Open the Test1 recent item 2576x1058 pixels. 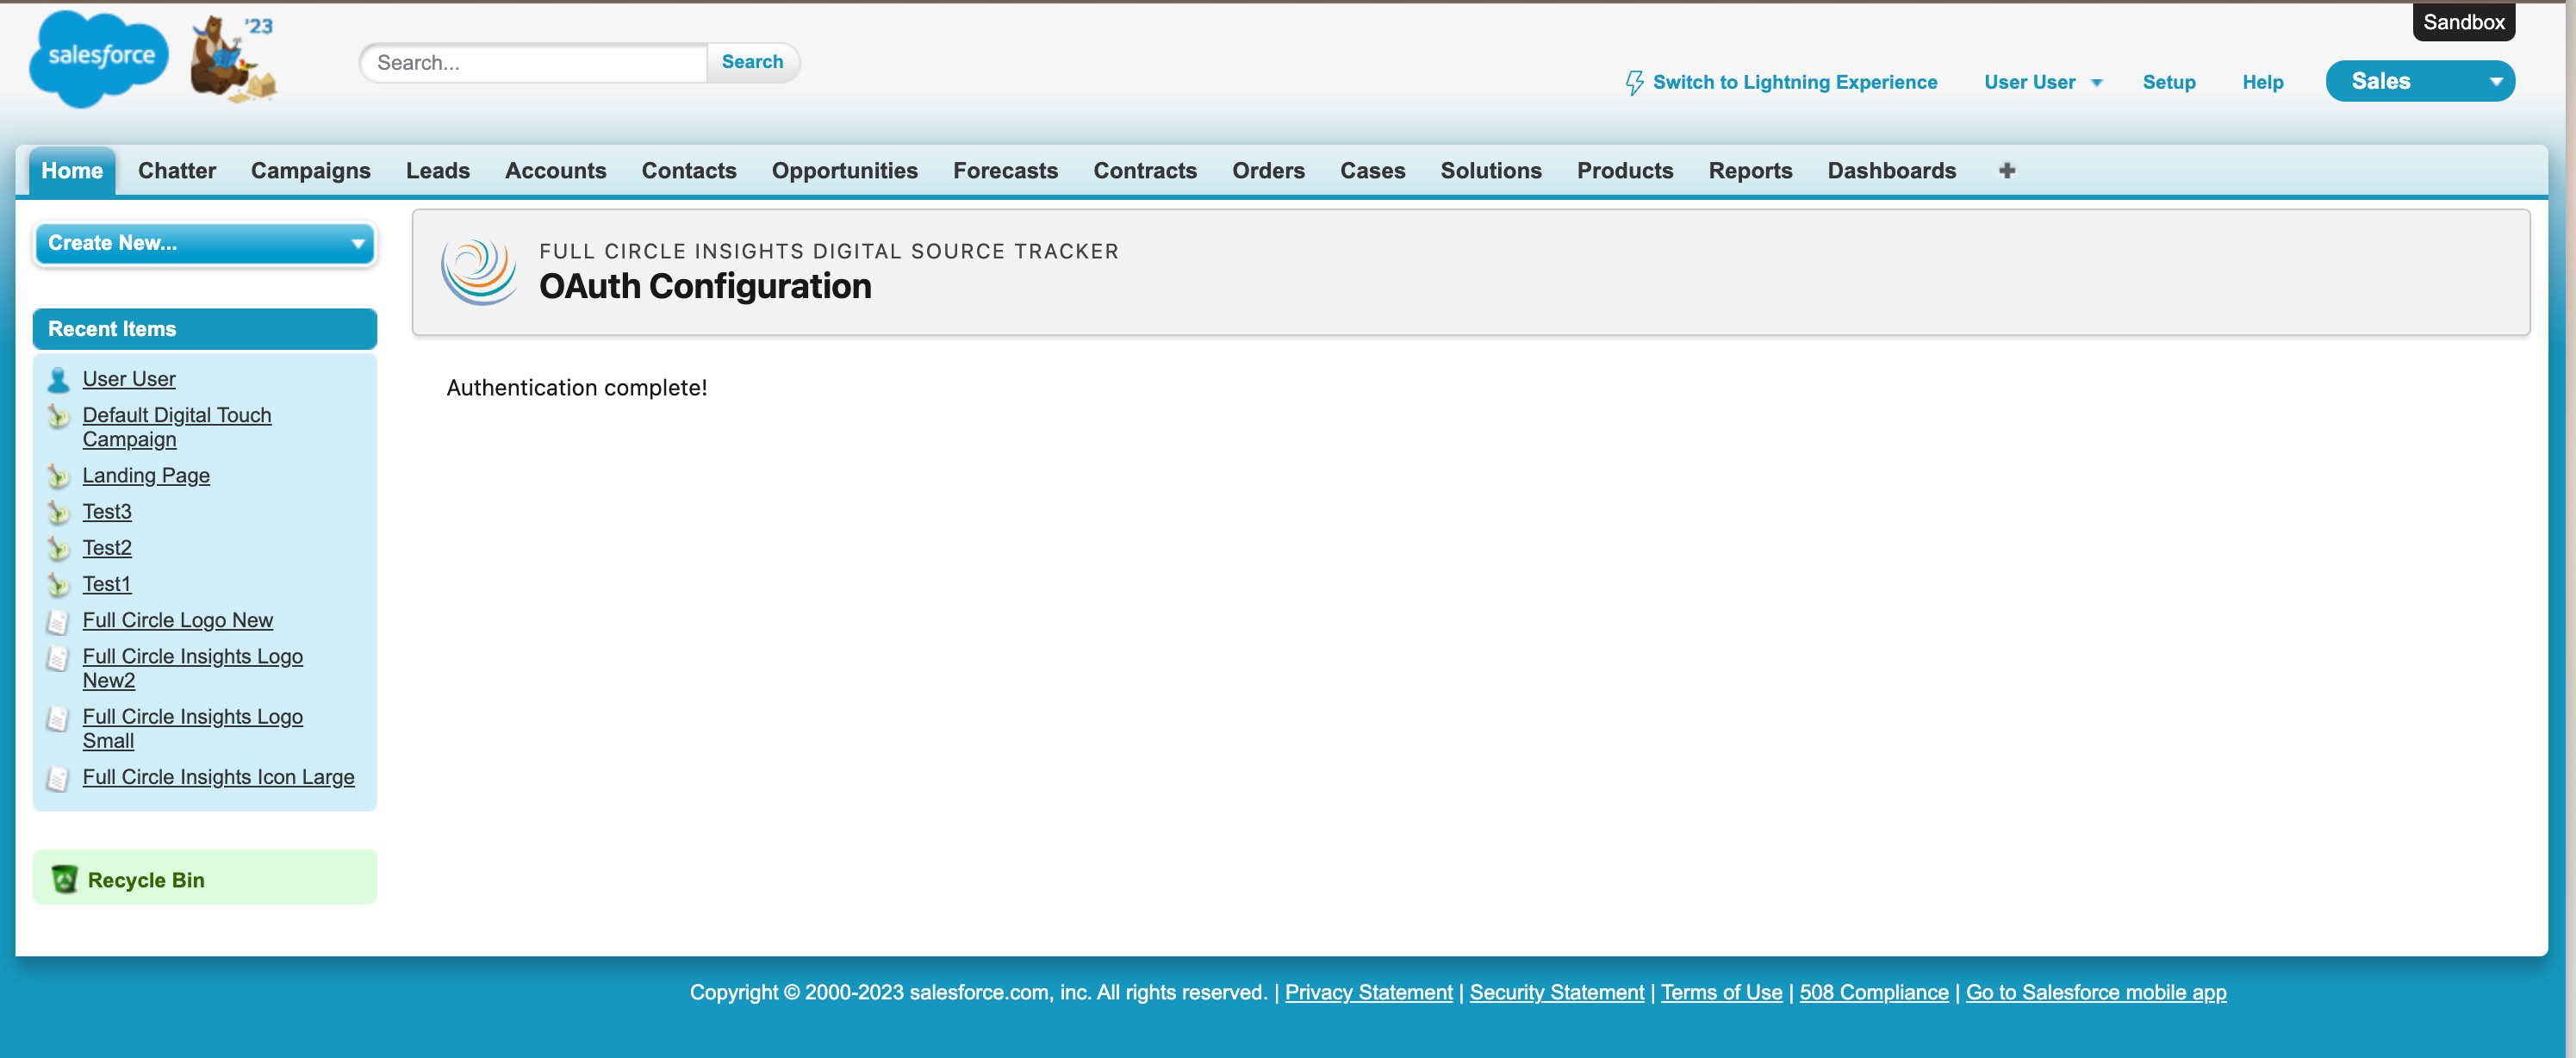(107, 583)
